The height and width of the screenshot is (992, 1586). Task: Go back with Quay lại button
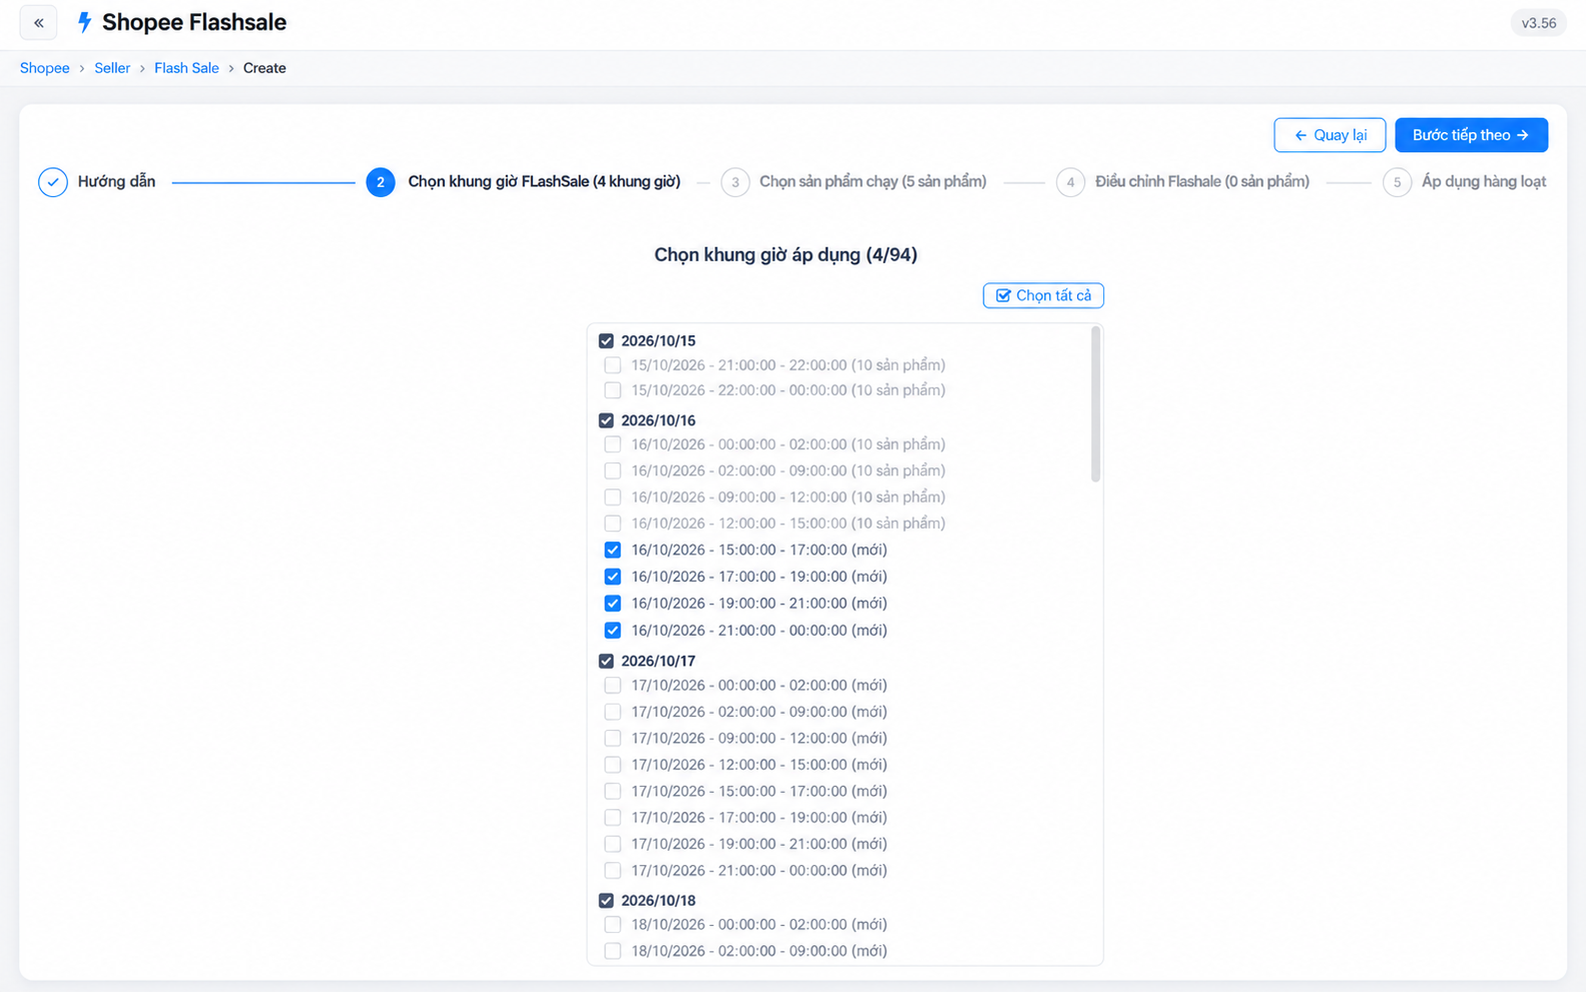tap(1329, 135)
